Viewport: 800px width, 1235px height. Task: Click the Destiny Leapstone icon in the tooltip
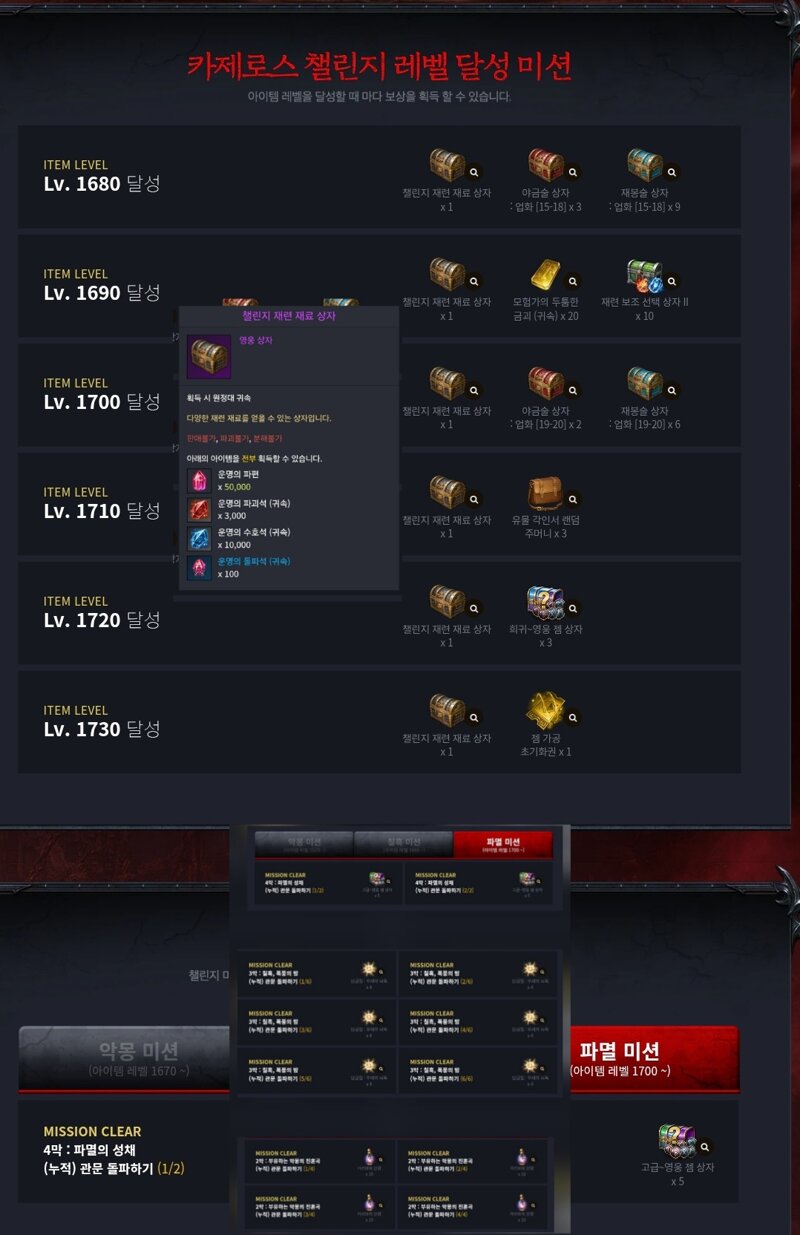[199, 568]
